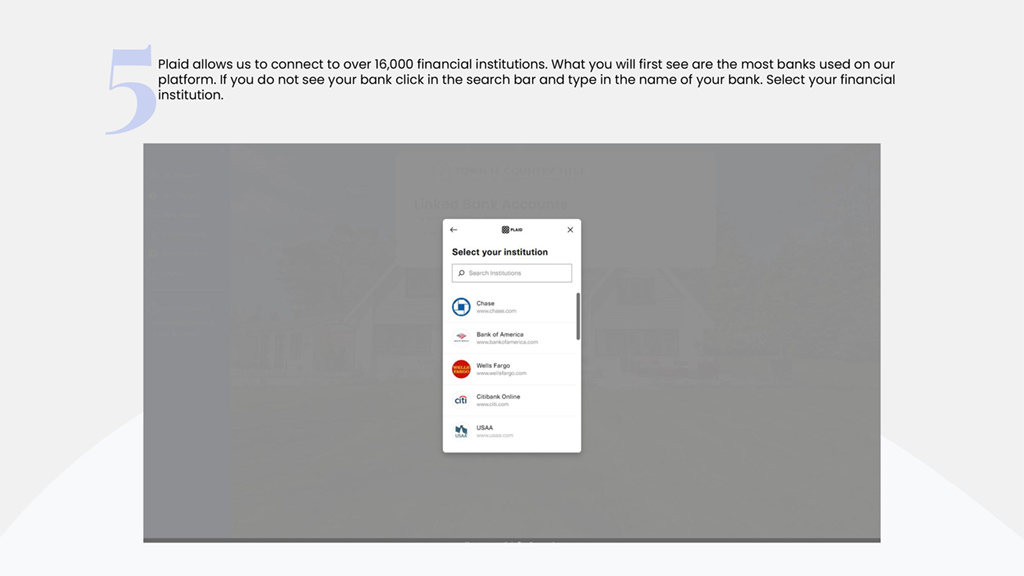Click the institution list scrollbar
The width and height of the screenshot is (1024, 576).
pyautogui.click(x=578, y=317)
